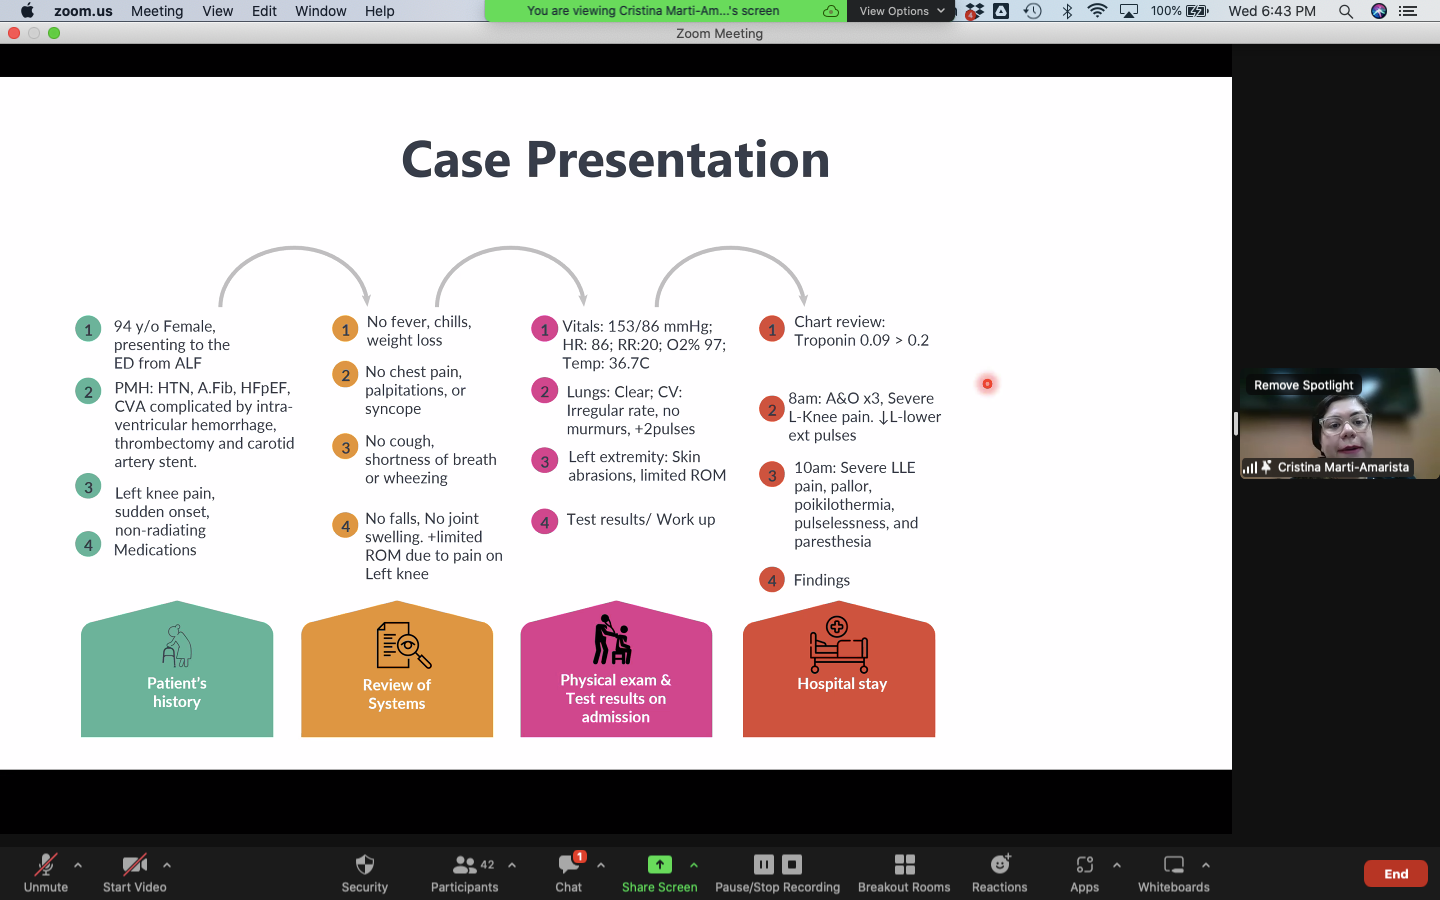Open Zoom Apps

[1085, 872]
